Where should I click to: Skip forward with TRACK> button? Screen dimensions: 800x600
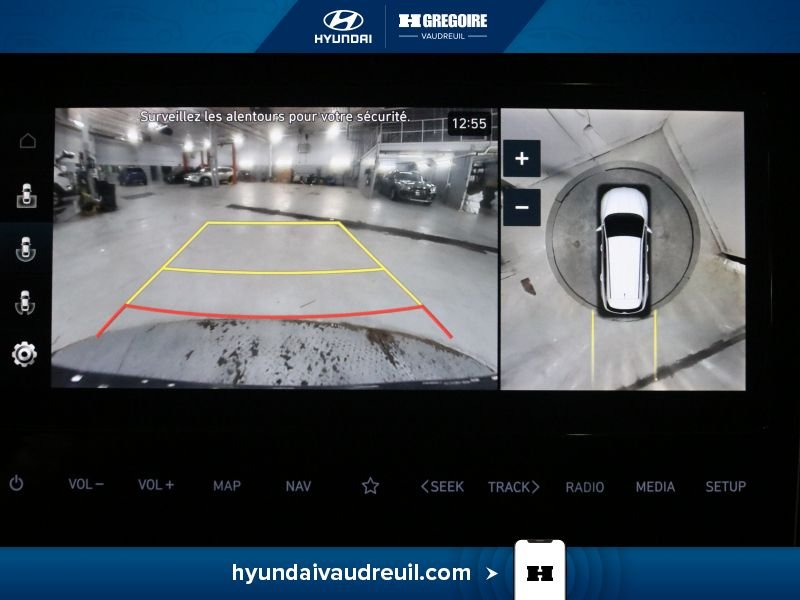click(x=514, y=487)
